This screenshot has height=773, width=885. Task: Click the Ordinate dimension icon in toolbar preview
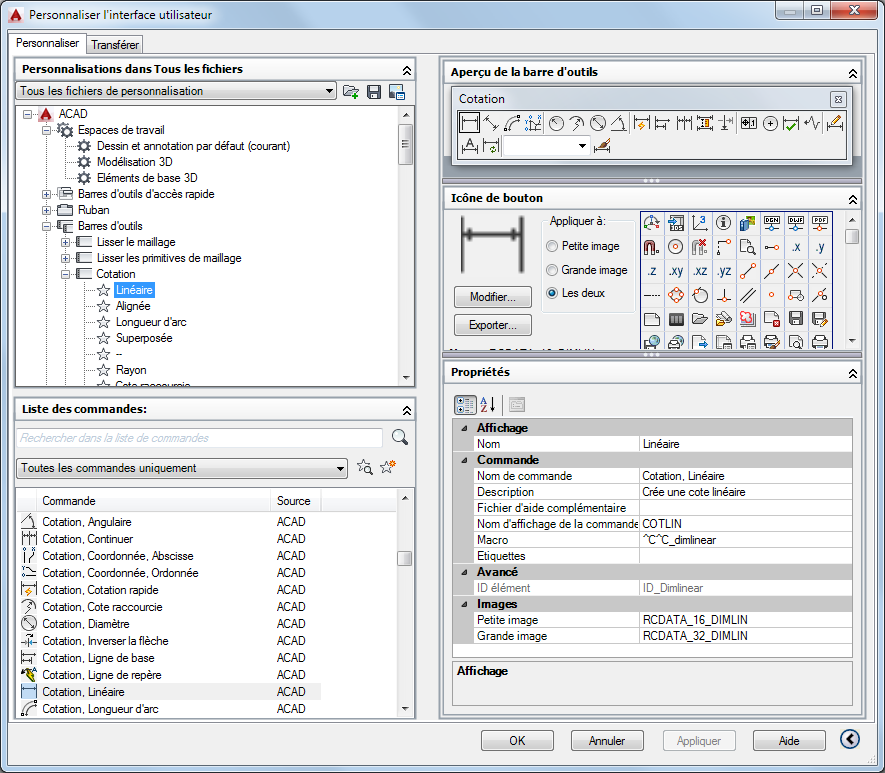(533, 122)
